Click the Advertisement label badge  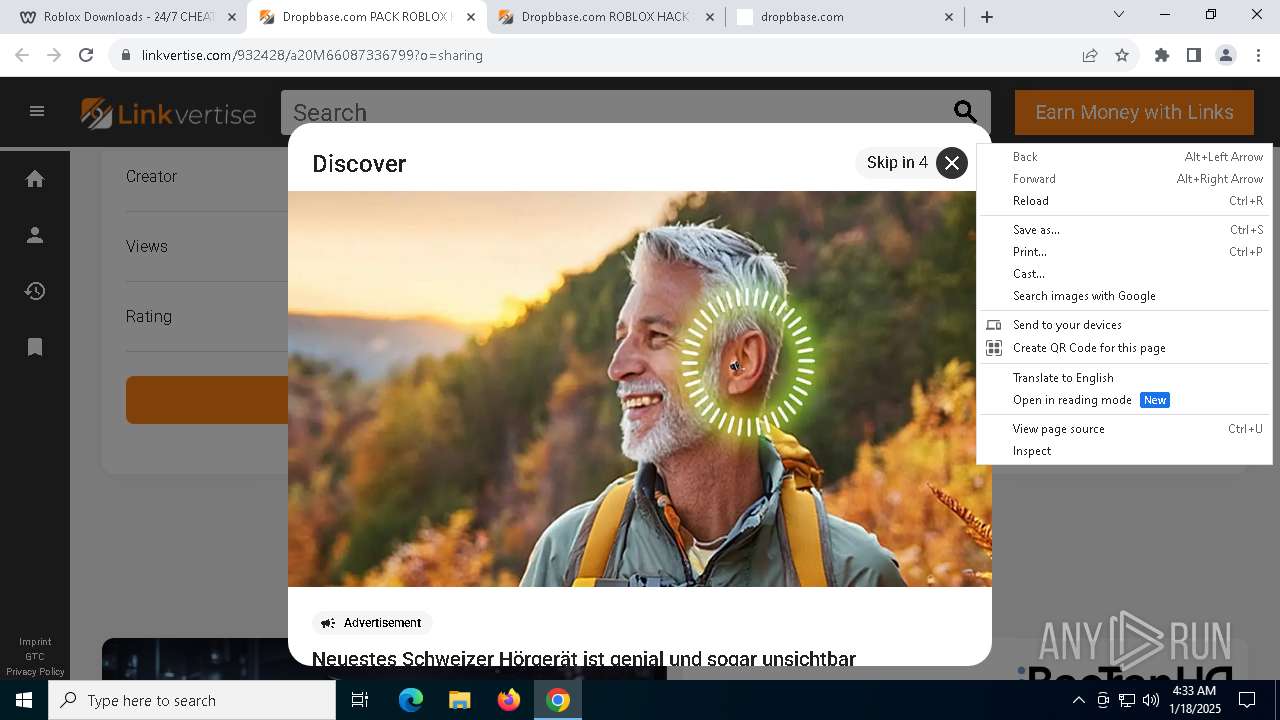[x=372, y=623]
